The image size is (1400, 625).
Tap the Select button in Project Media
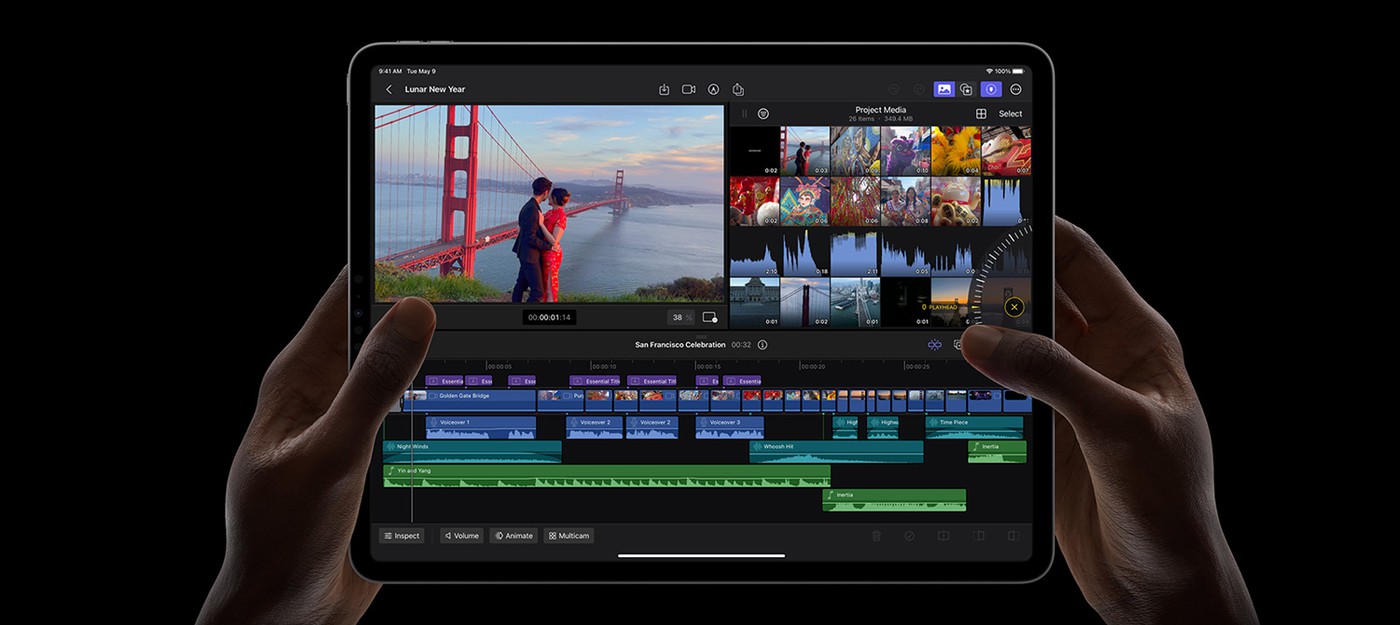1009,113
